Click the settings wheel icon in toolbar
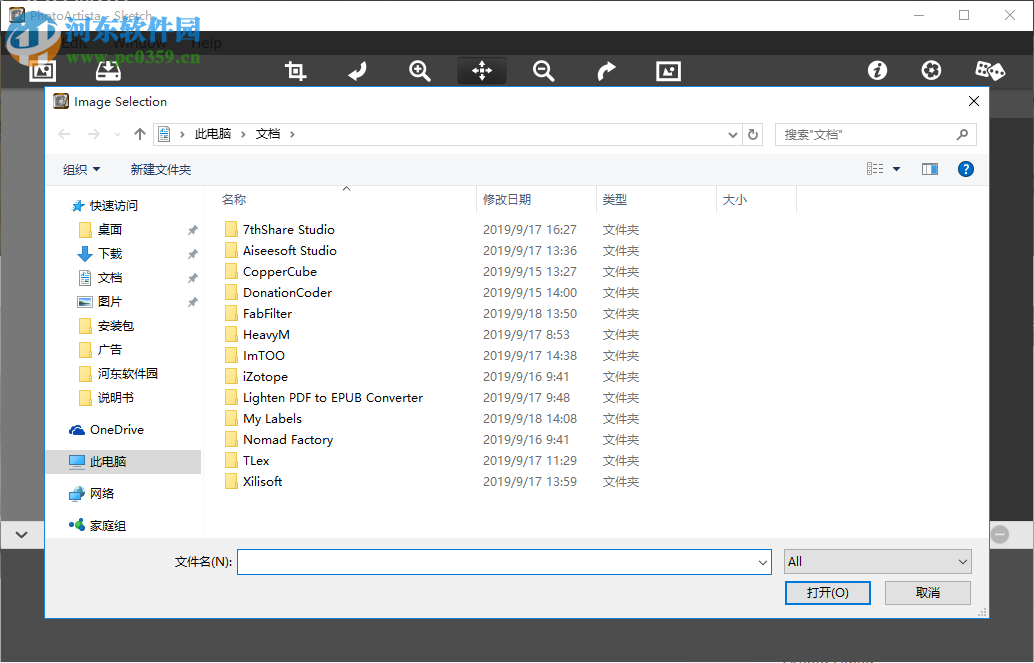This screenshot has width=1034, height=663. point(931,70)
